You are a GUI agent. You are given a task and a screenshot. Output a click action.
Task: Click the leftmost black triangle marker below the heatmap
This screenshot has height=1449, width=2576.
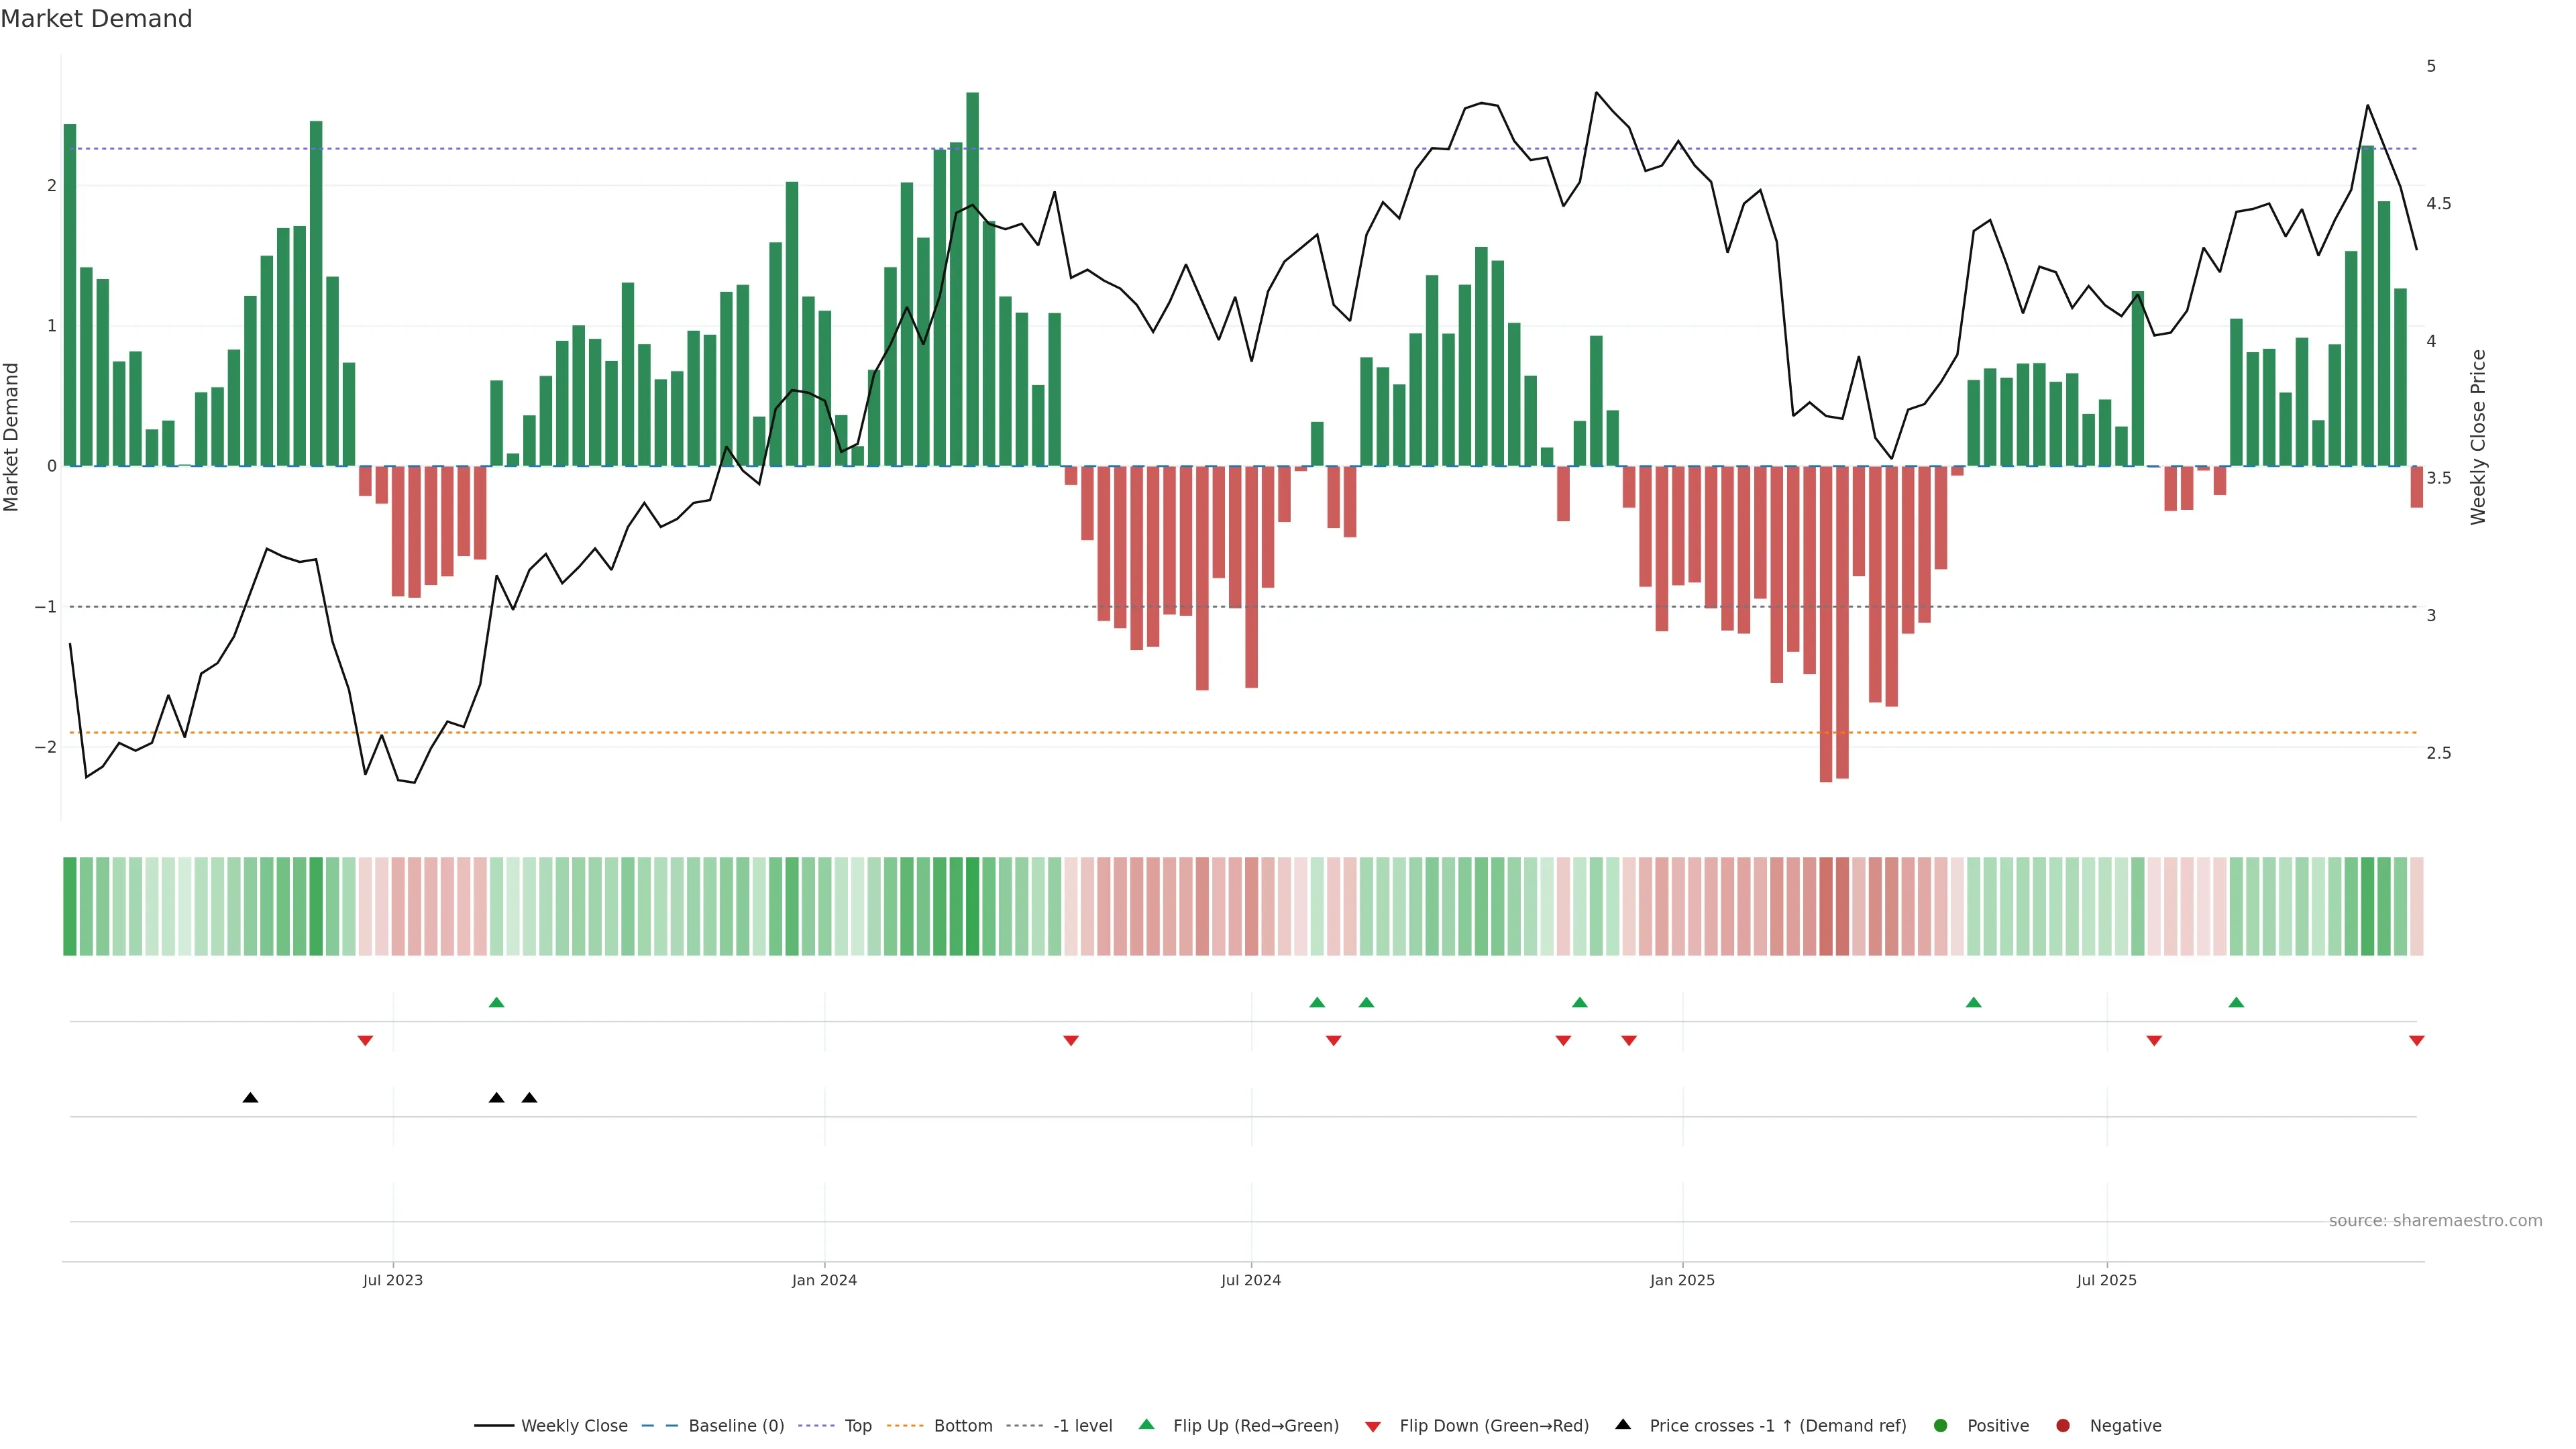pyautogui.click(x=250, y=1098)
